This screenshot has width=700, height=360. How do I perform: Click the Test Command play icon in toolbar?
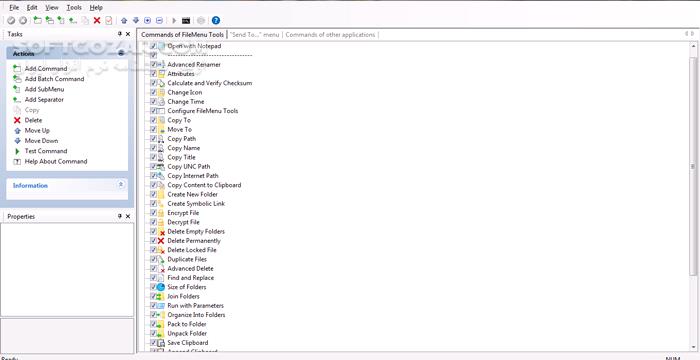(175, 21)
